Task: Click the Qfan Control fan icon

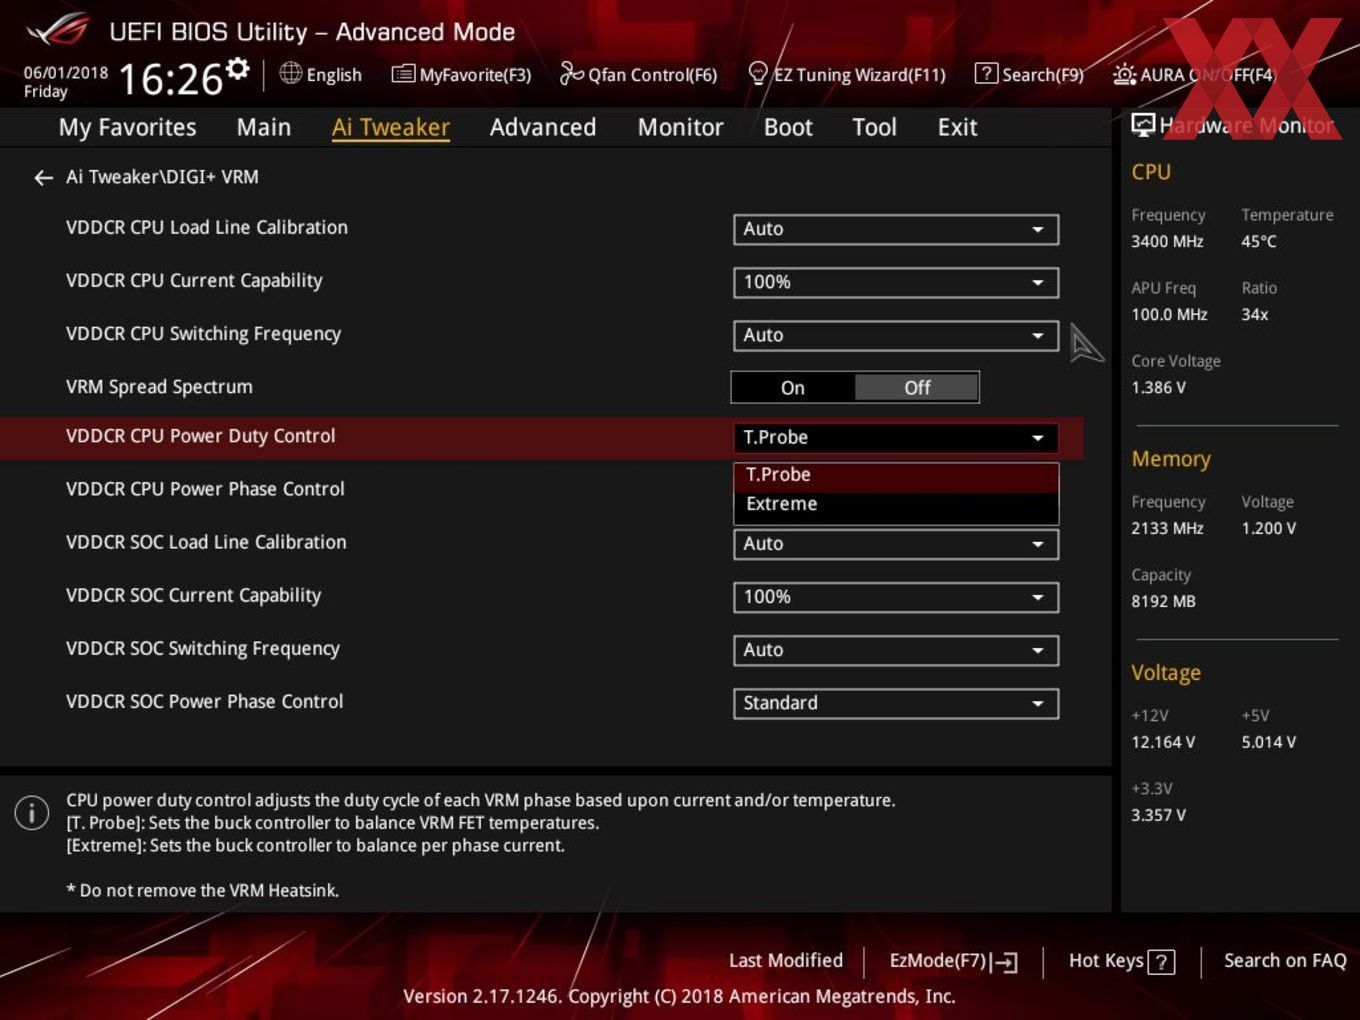Action: pos(571,73)
